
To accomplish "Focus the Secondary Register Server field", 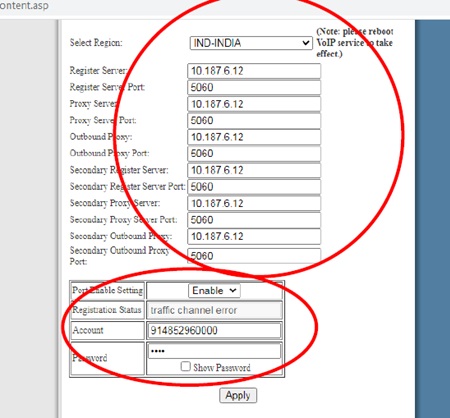I will [x=254, y=170].
